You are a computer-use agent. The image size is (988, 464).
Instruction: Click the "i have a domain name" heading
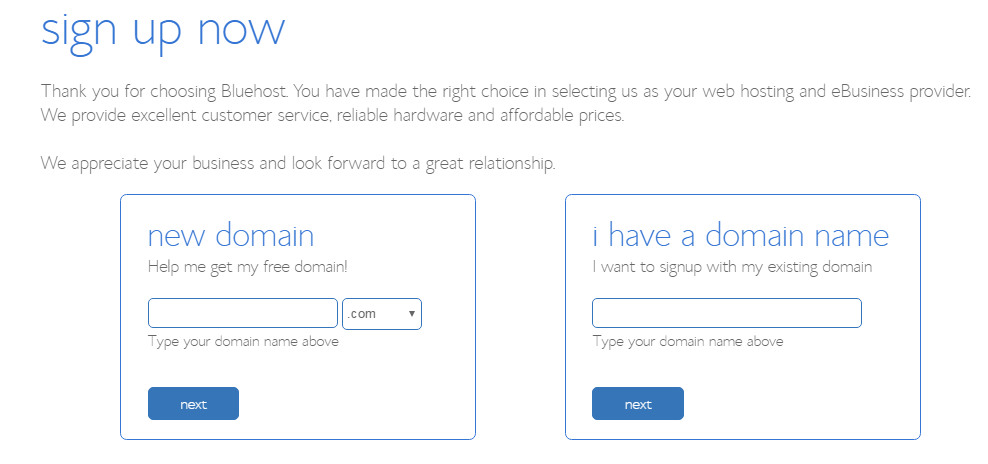point(740,236)
